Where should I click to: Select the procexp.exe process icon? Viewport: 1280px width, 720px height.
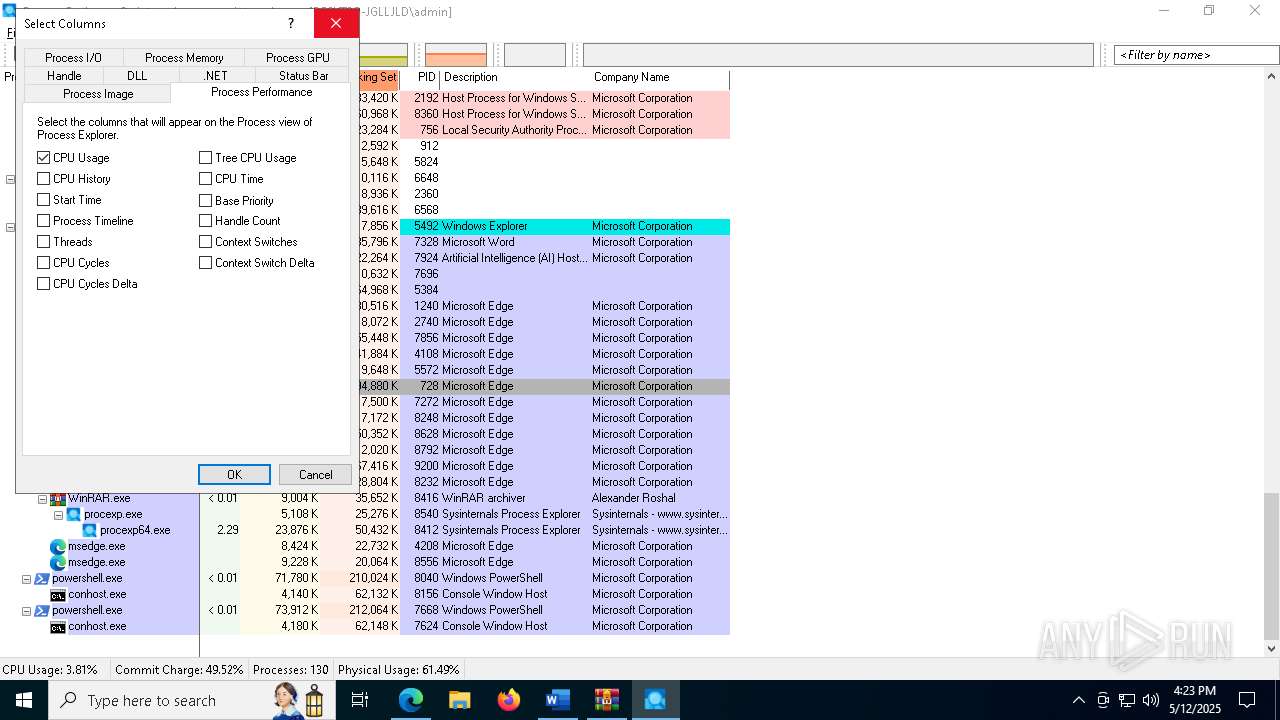(x=74, y=514)
